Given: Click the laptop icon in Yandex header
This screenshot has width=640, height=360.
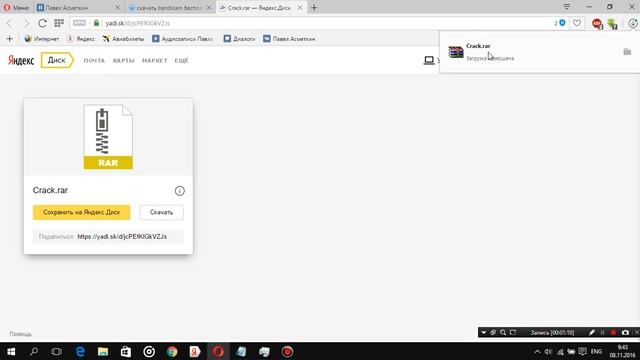Looking at the screenshot, I should (x=429, y=60).
